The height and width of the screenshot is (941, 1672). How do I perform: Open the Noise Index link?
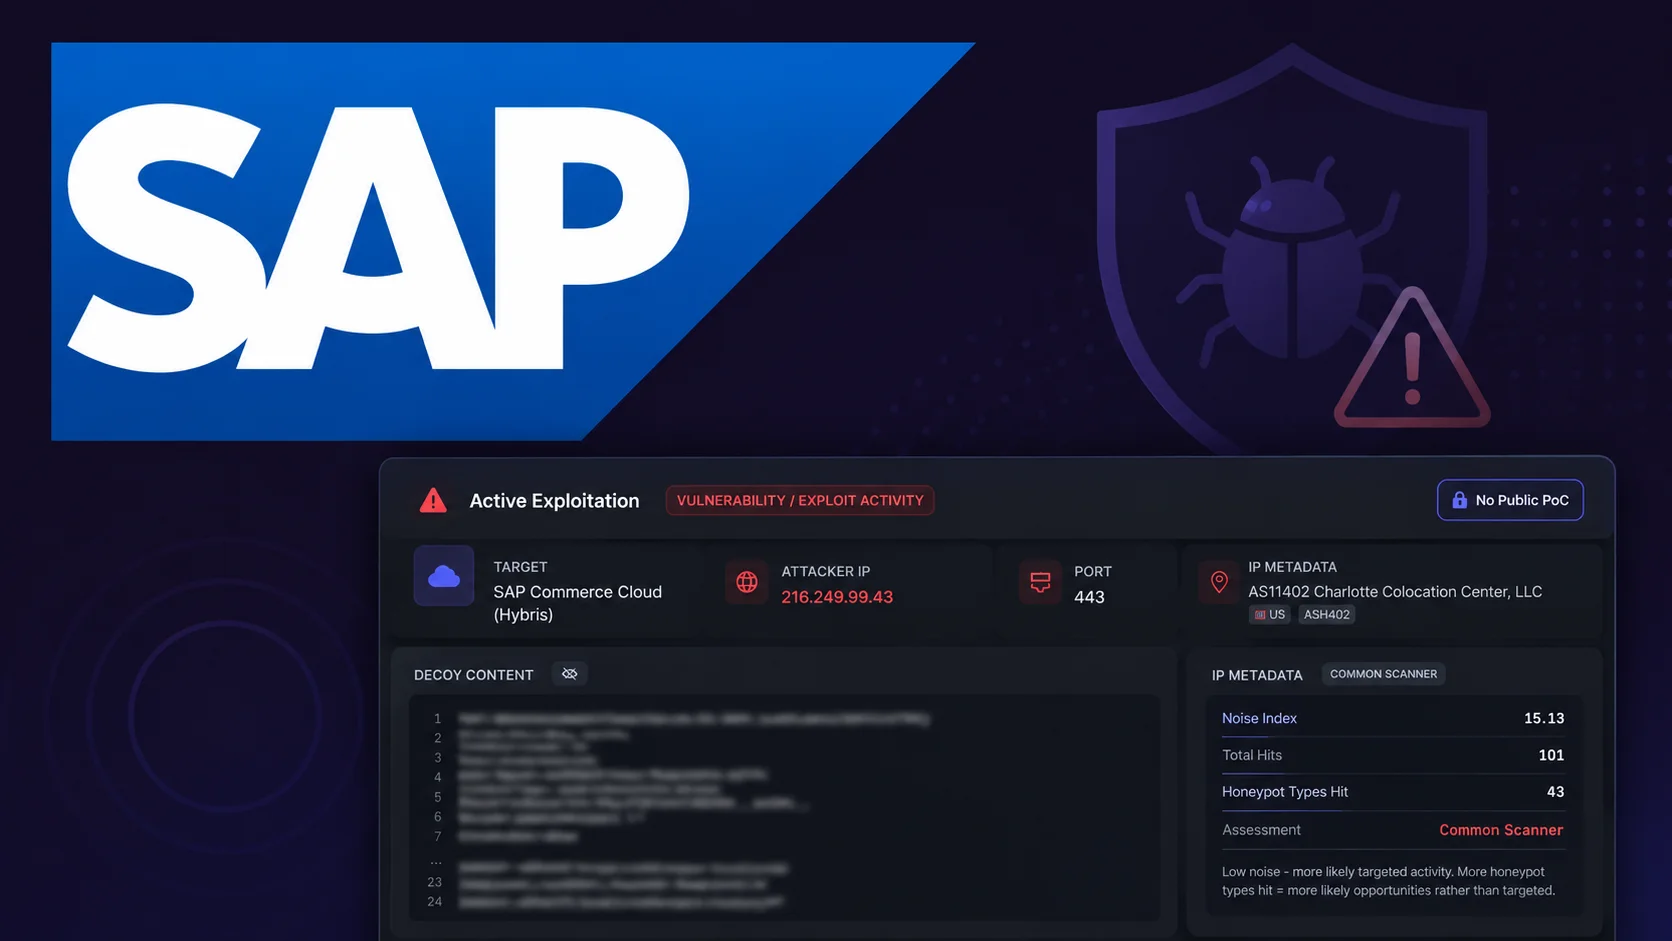(1259, 718)
